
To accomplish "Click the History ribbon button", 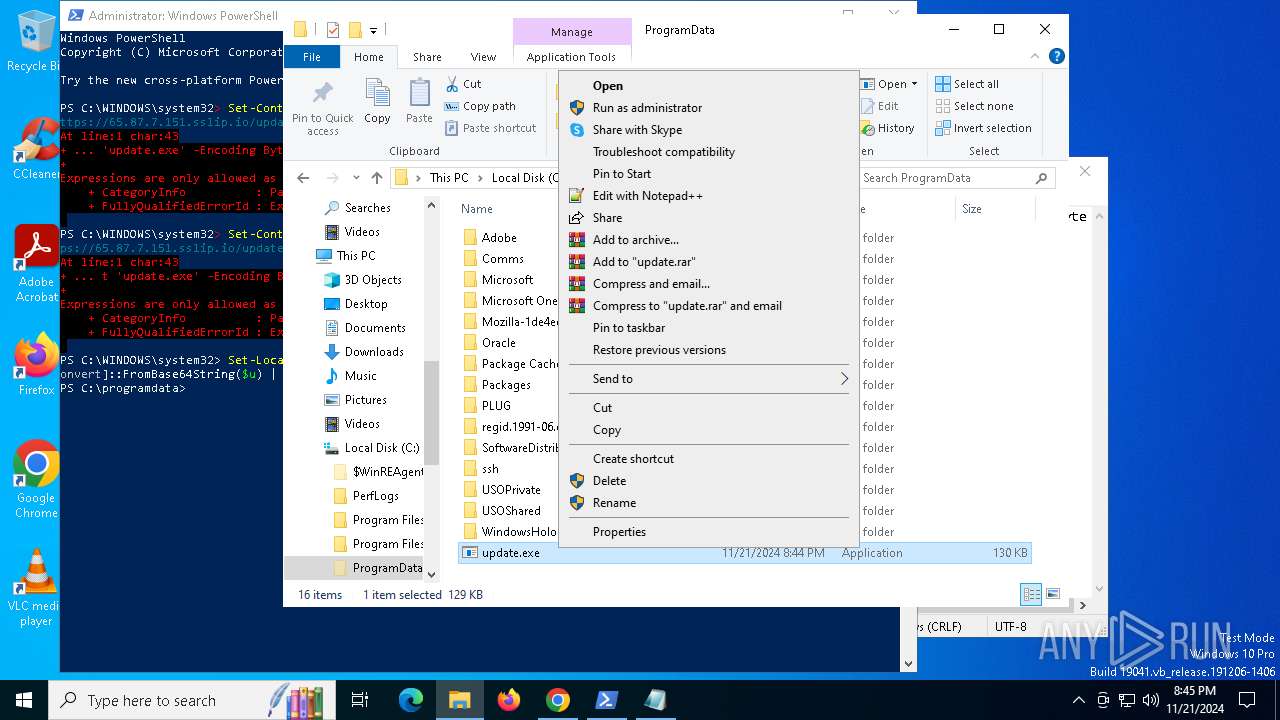I will [887, 128].
